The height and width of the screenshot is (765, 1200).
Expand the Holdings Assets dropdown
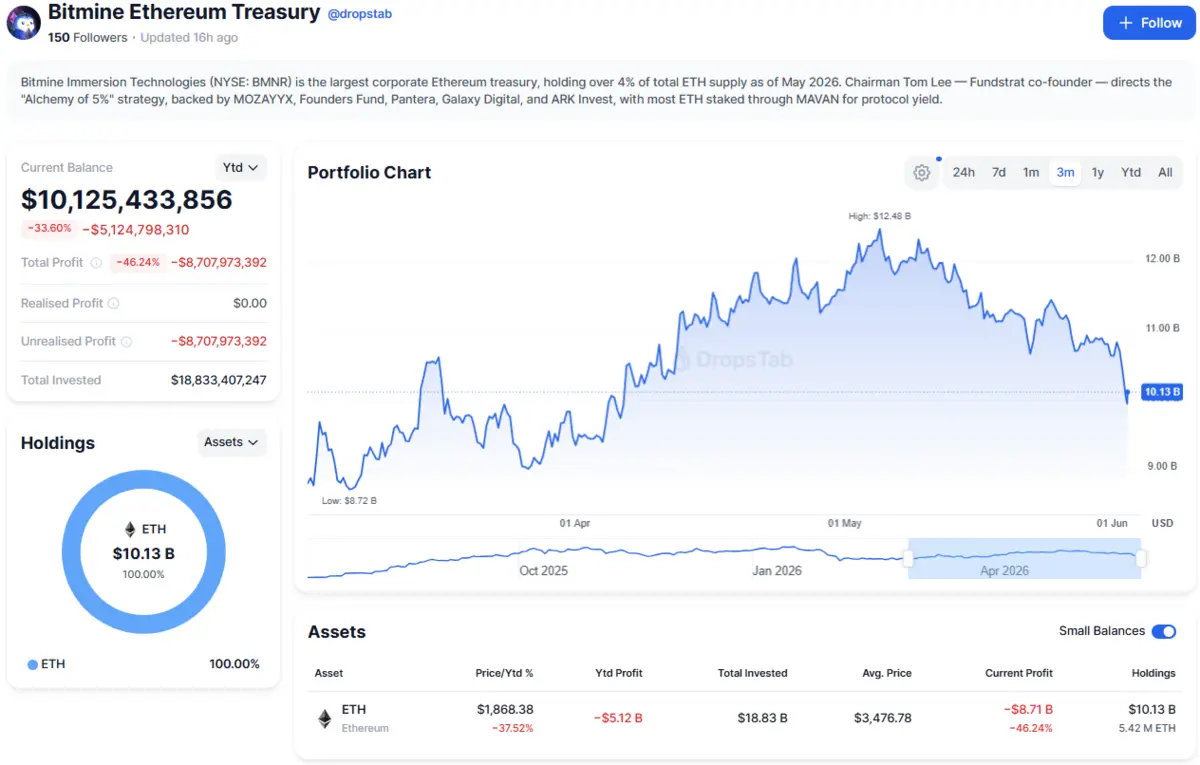point(232,442)
